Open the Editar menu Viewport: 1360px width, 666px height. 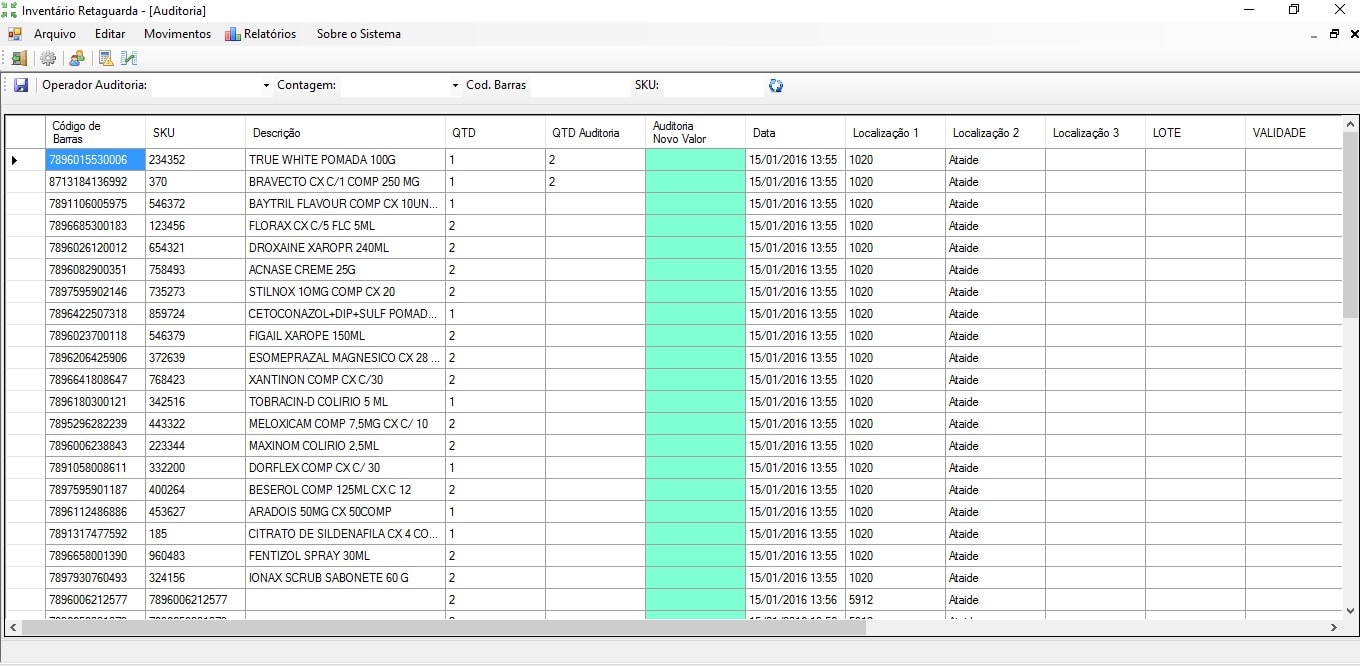[x=110, y=34]
